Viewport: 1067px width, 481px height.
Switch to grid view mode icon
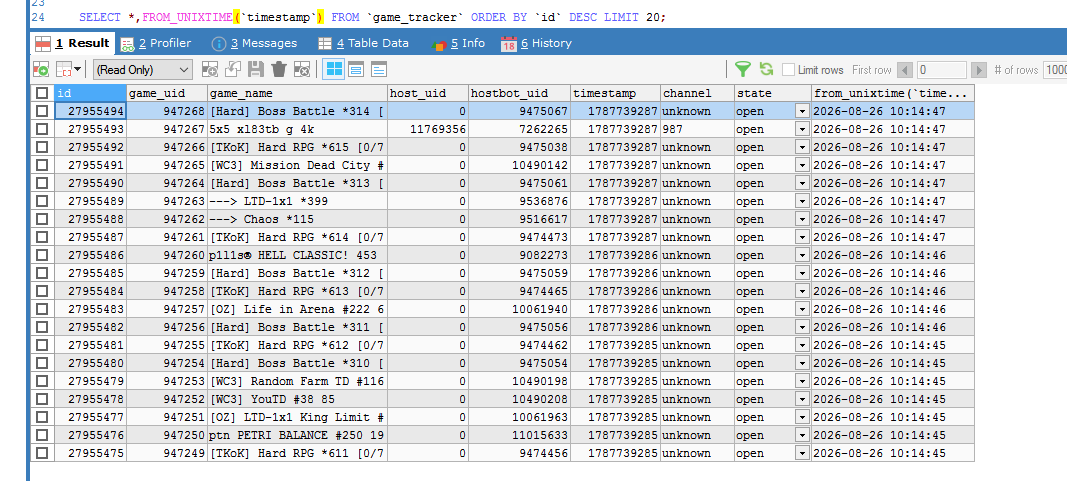pos(333,69)
